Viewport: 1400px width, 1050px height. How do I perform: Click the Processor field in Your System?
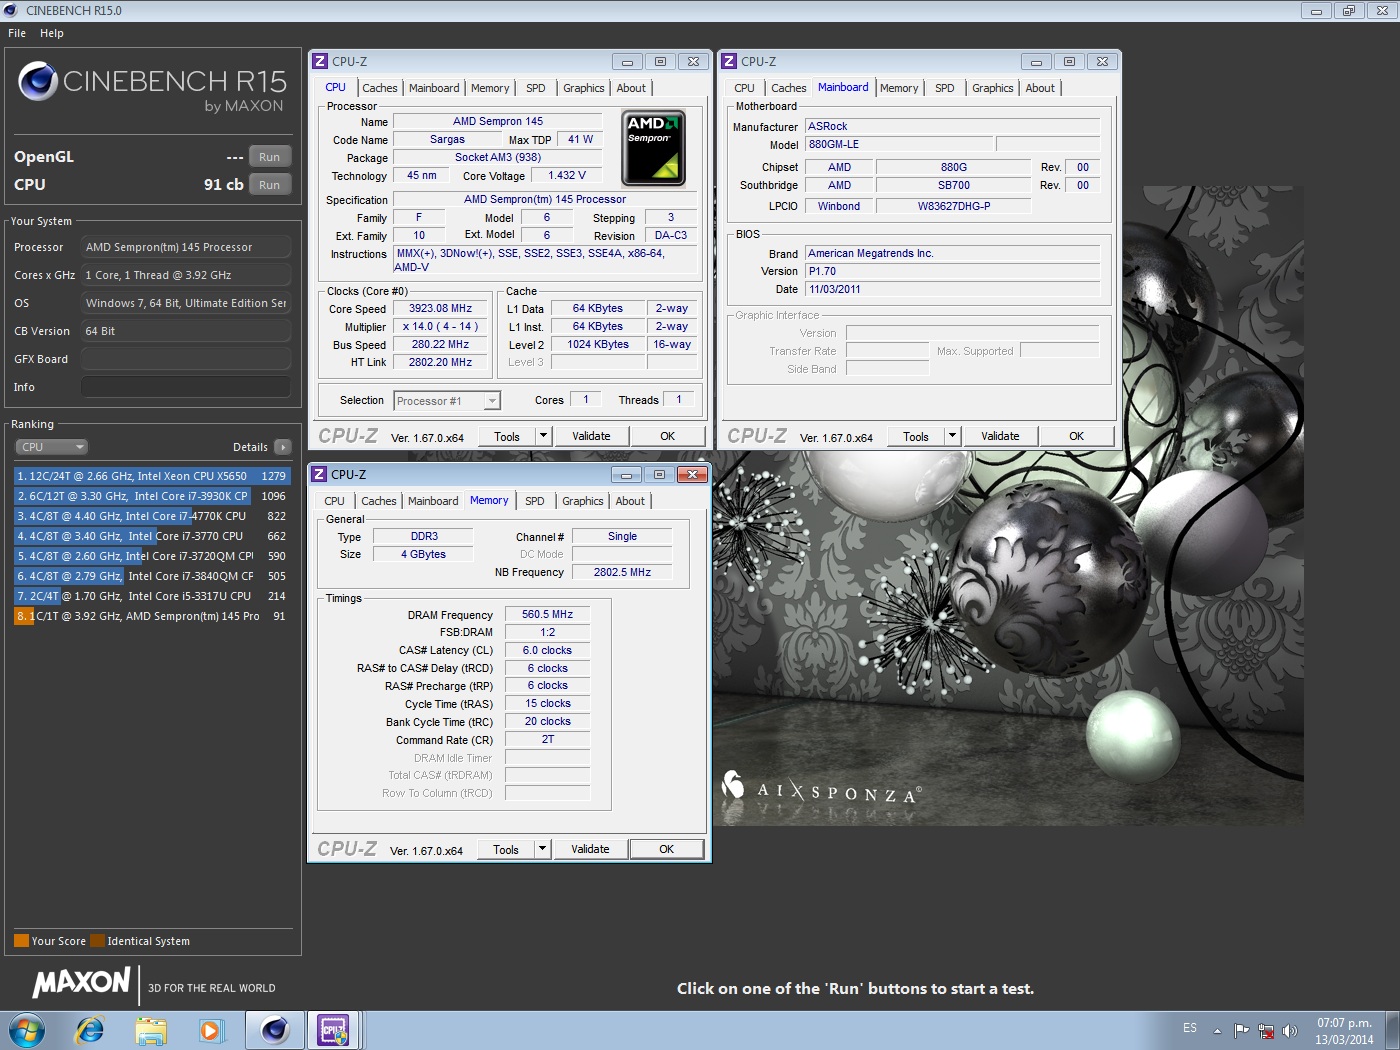click(186, 247)
